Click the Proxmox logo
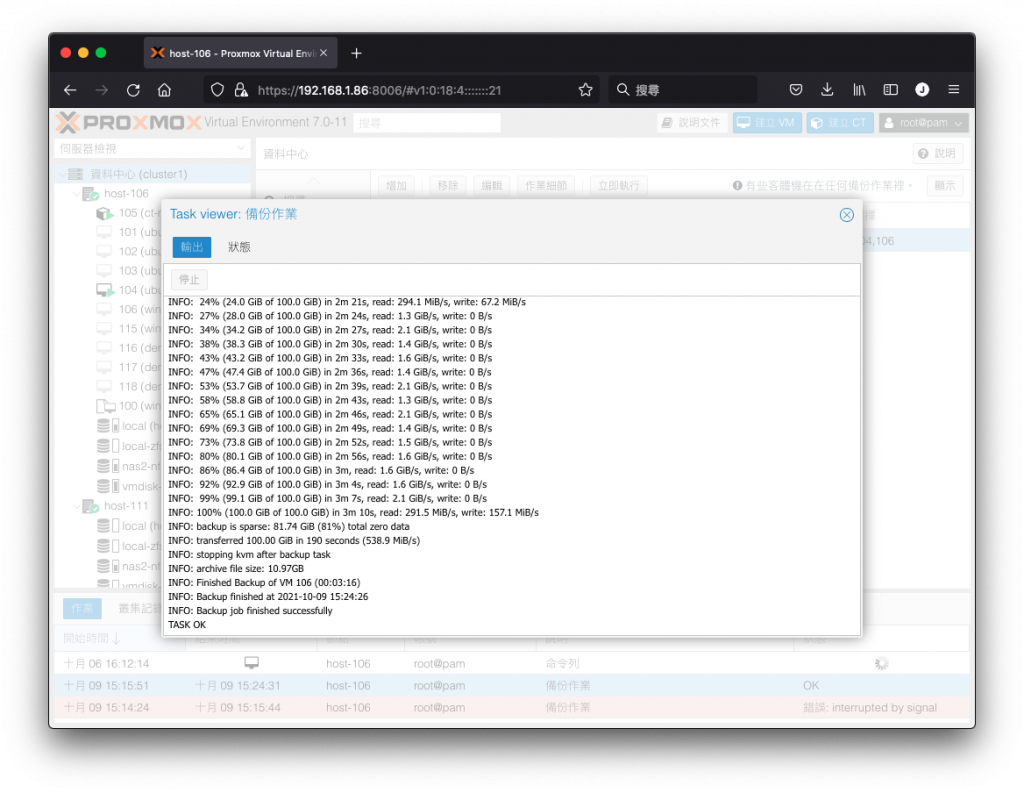 pos(128,123)
